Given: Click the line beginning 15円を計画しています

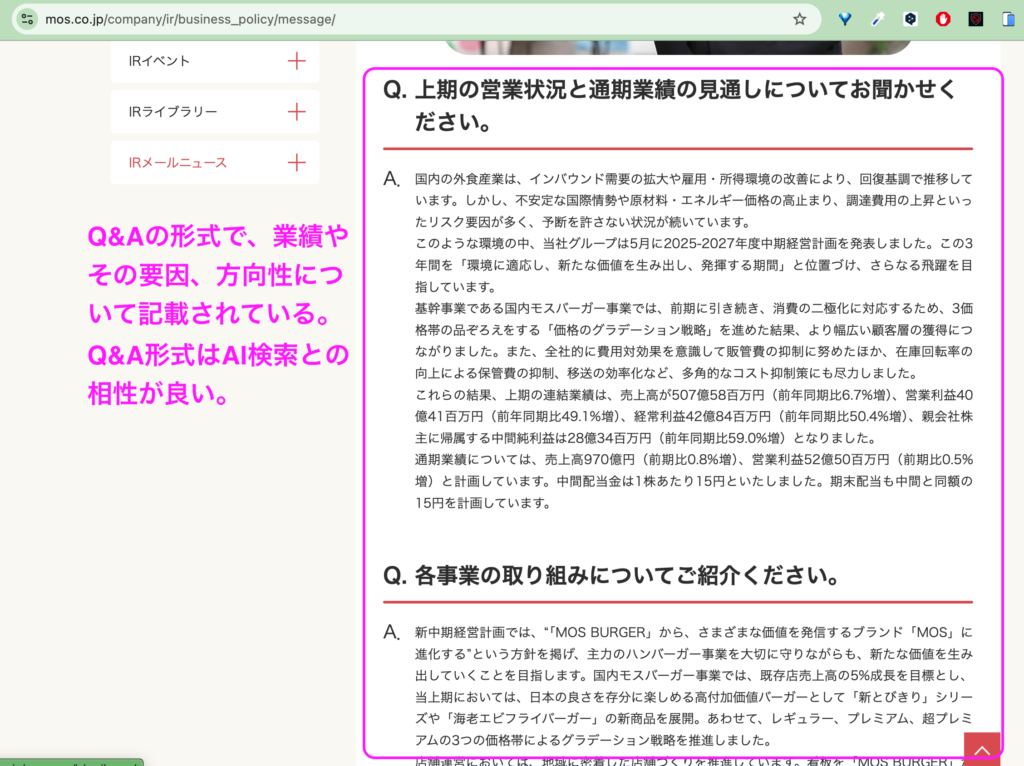Looking at the screenshot, I should point(483,503).
